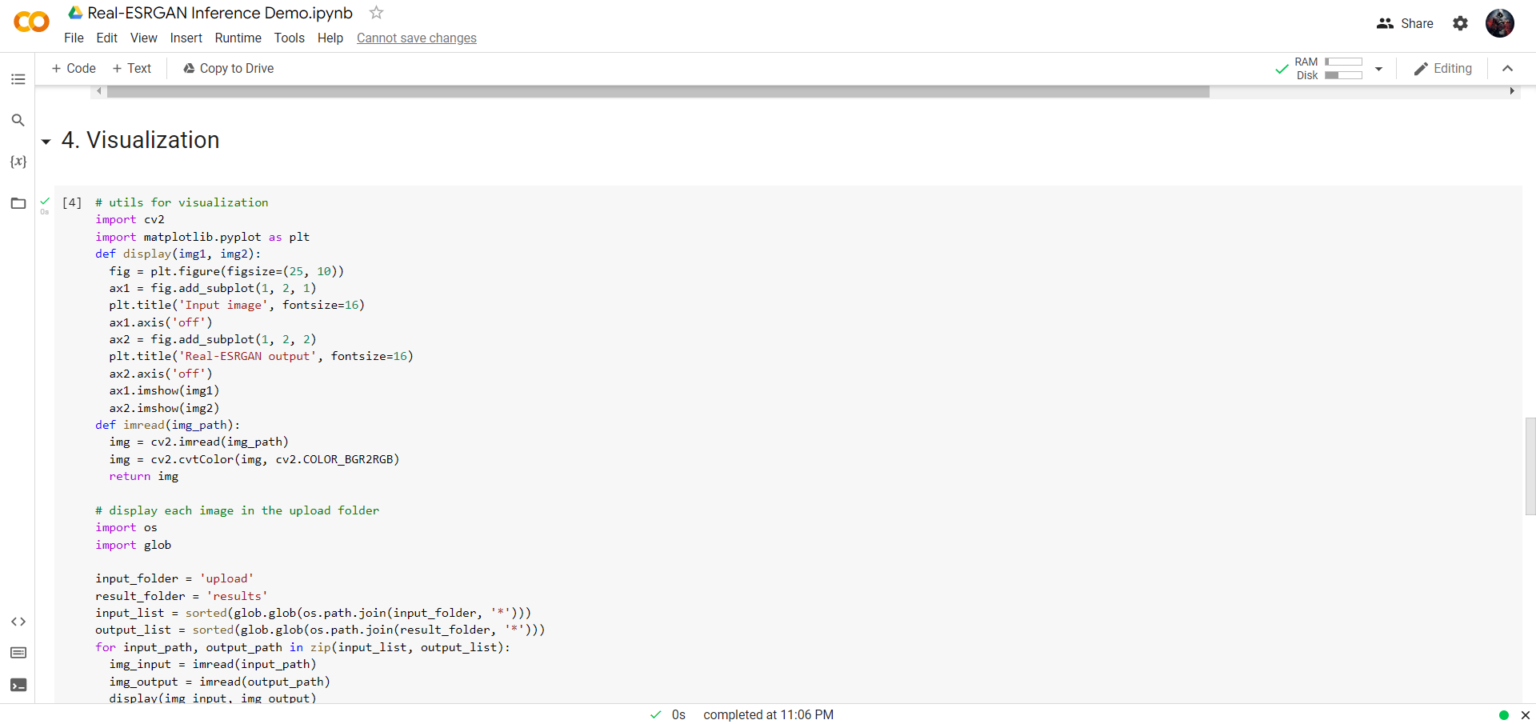Open the command palette icon
The width and height of the screenshot is (1536, 724).
point(18,653)
